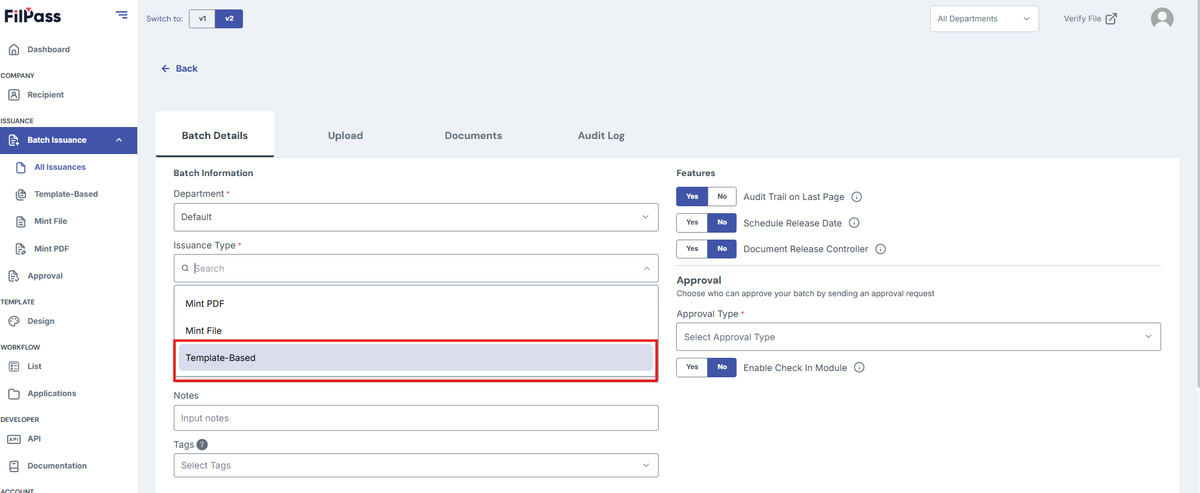Set Document Release Controller to Yes
The width and height of the screenshot is (1200, 493).
692,248
